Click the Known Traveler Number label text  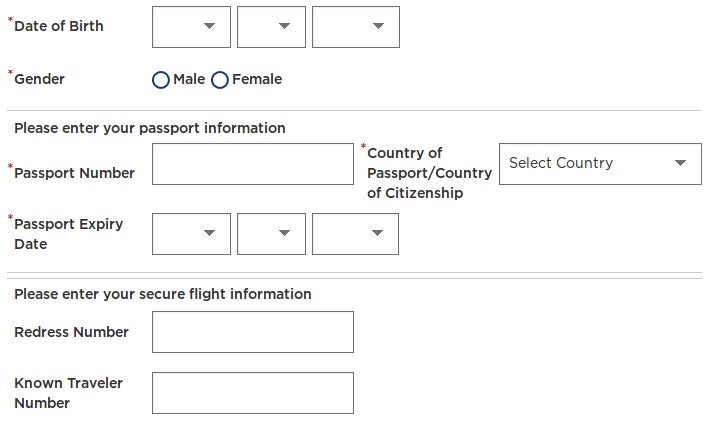(66, 393)
